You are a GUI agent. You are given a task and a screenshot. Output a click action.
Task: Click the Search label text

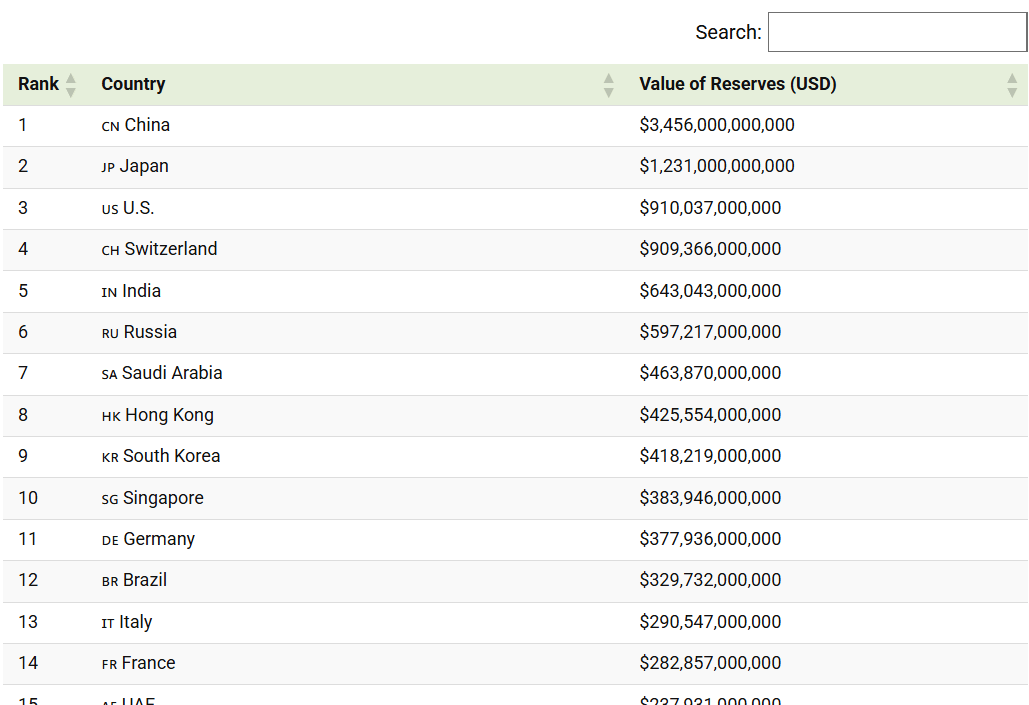728,32
